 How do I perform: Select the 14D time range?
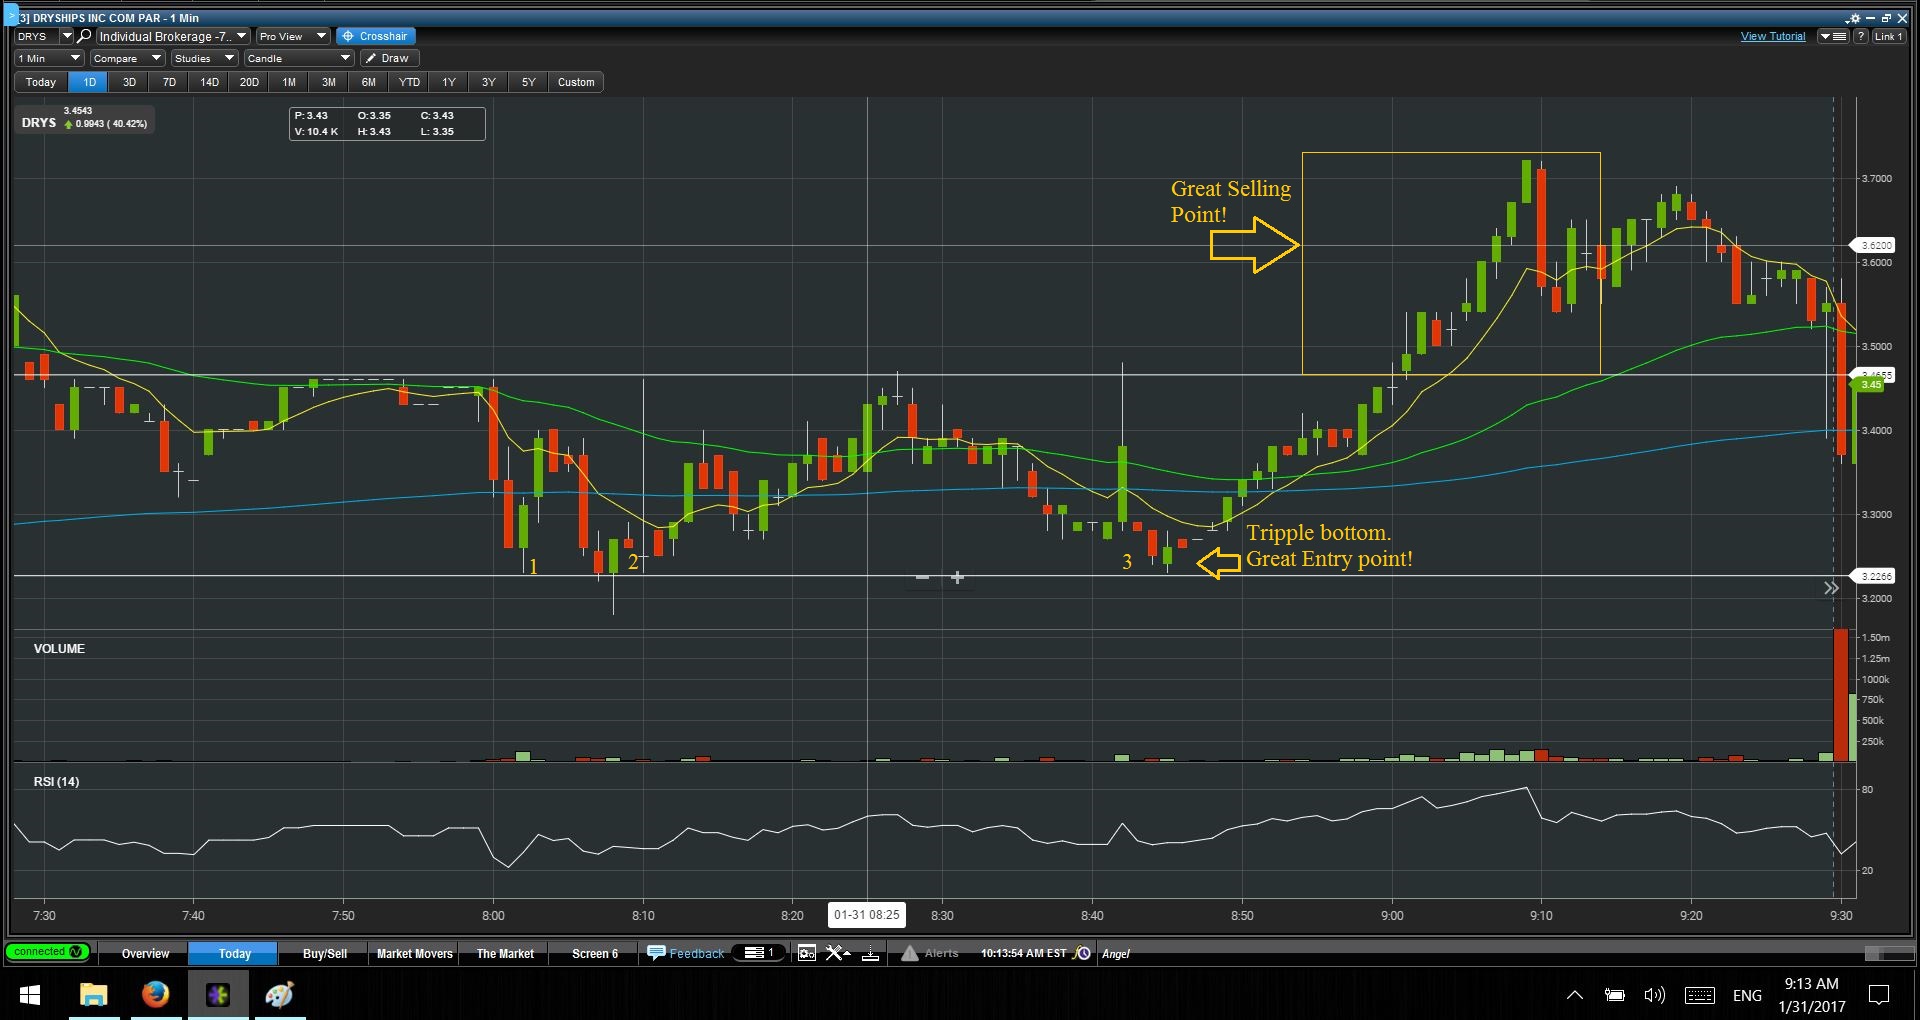pos(209,82)
